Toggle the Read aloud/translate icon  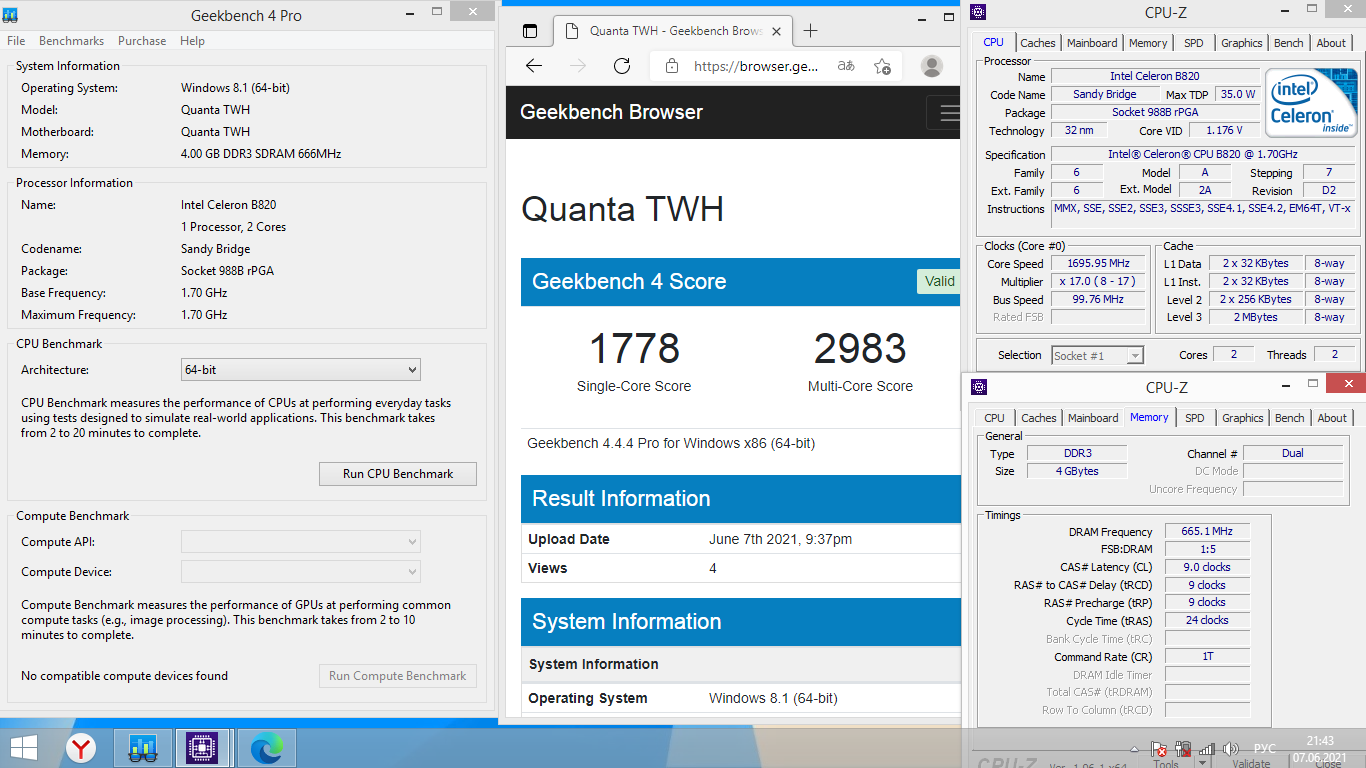[x=846, y=66]
